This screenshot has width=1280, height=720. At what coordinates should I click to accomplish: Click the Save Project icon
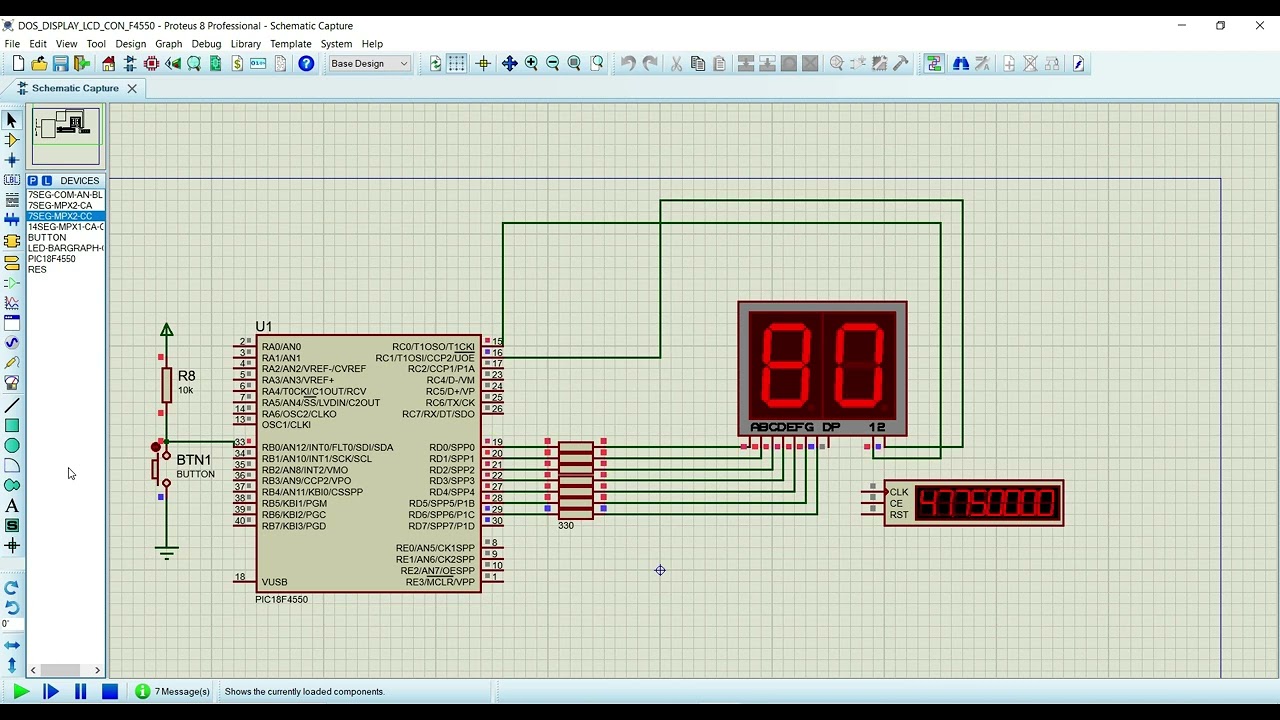point(60,64)
